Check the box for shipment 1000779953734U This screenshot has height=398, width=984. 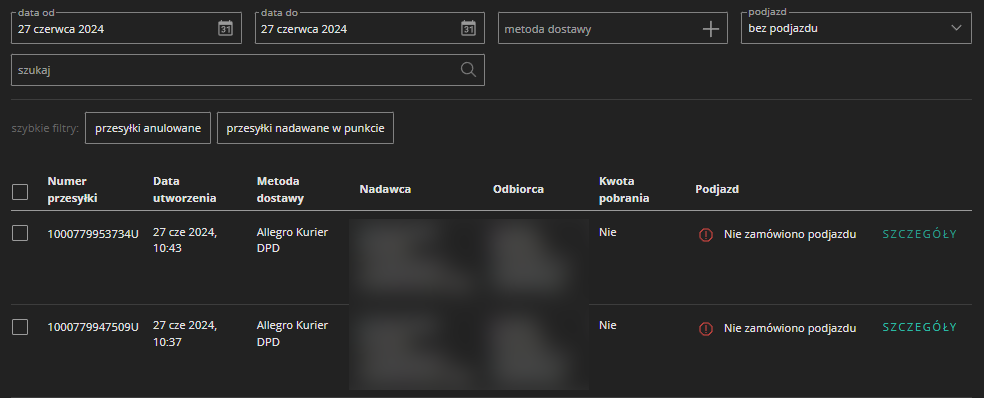coord(20,234)
